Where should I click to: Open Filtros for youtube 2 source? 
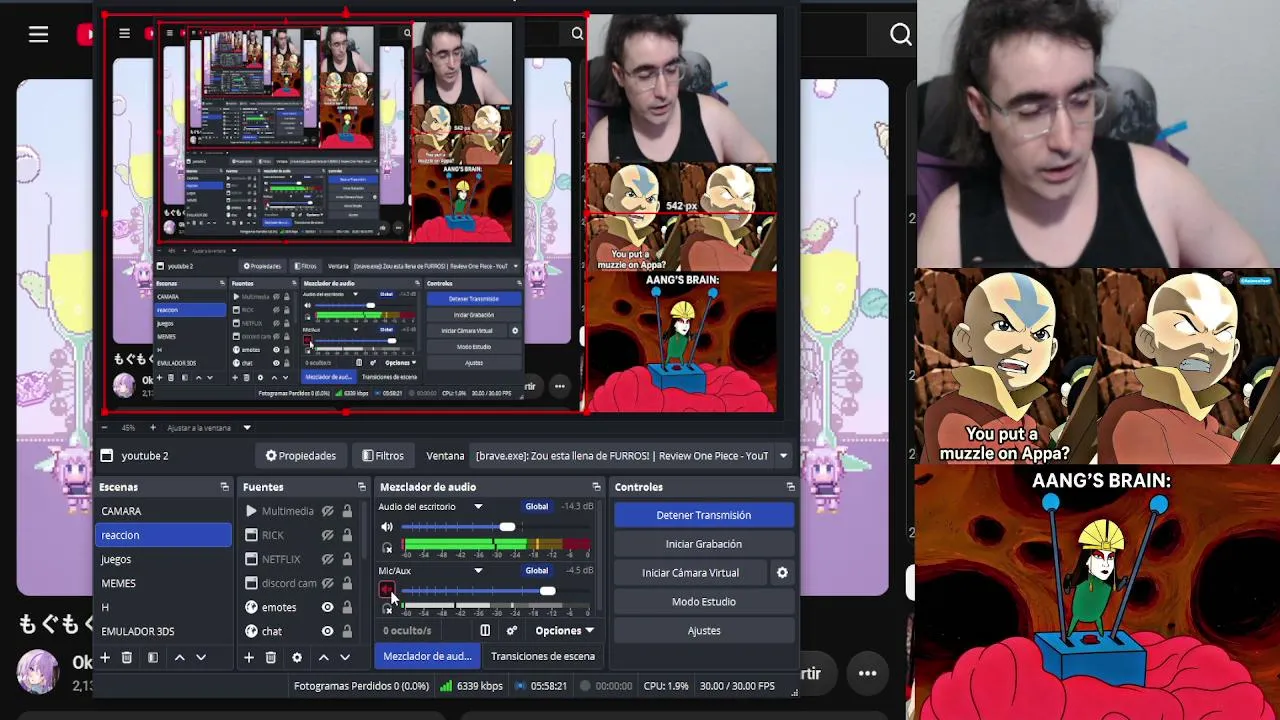click(x=383, y=456)
